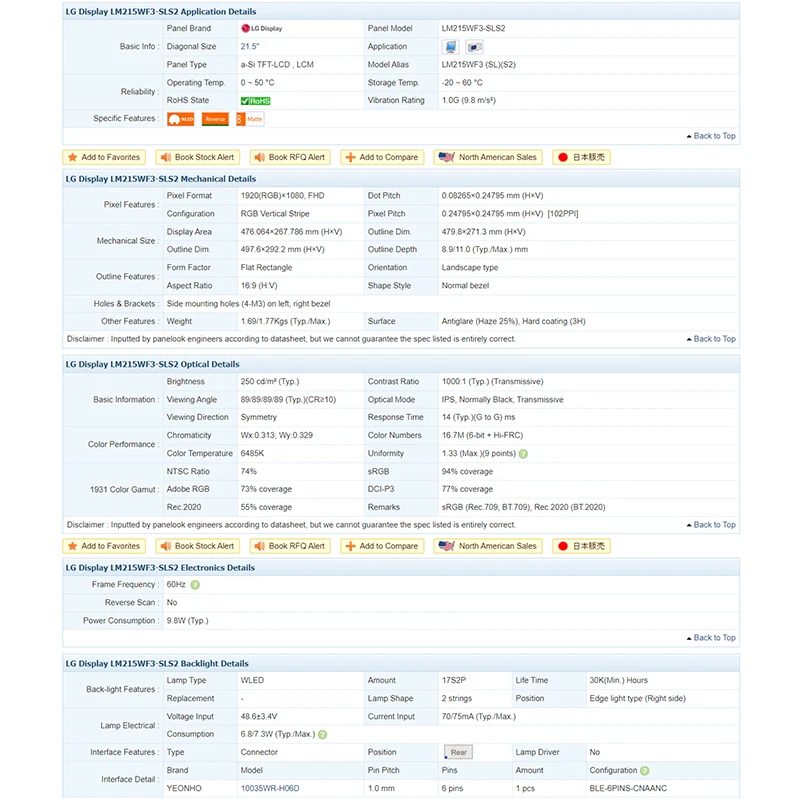Click Book RFQ Alert above Mechanical Details
The width and height of the screenshot is (800, 800).
tap(290, 157)
